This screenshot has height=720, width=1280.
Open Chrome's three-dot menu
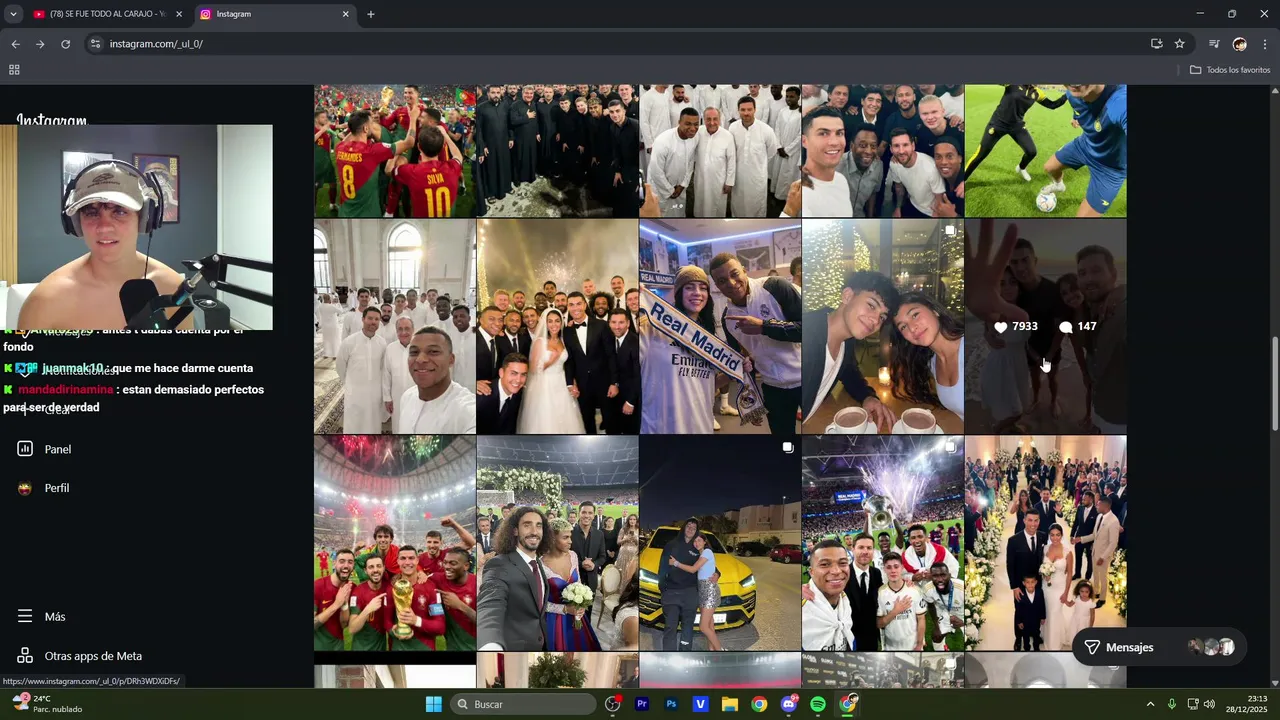pyautogui.click(x=1265, y=44)
